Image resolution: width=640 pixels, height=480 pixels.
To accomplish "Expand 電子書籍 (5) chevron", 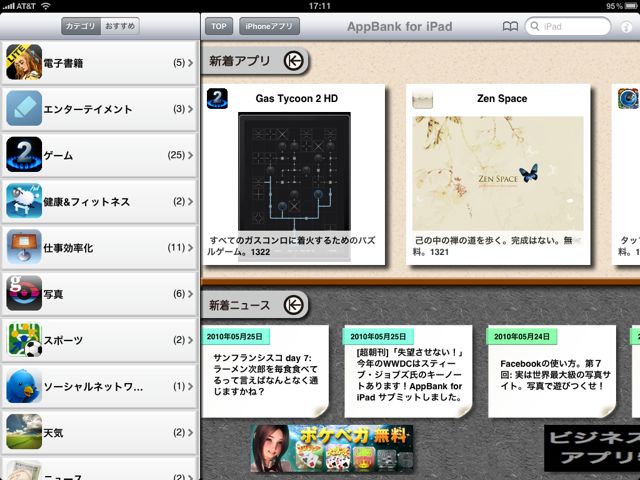I will [191, 62].
